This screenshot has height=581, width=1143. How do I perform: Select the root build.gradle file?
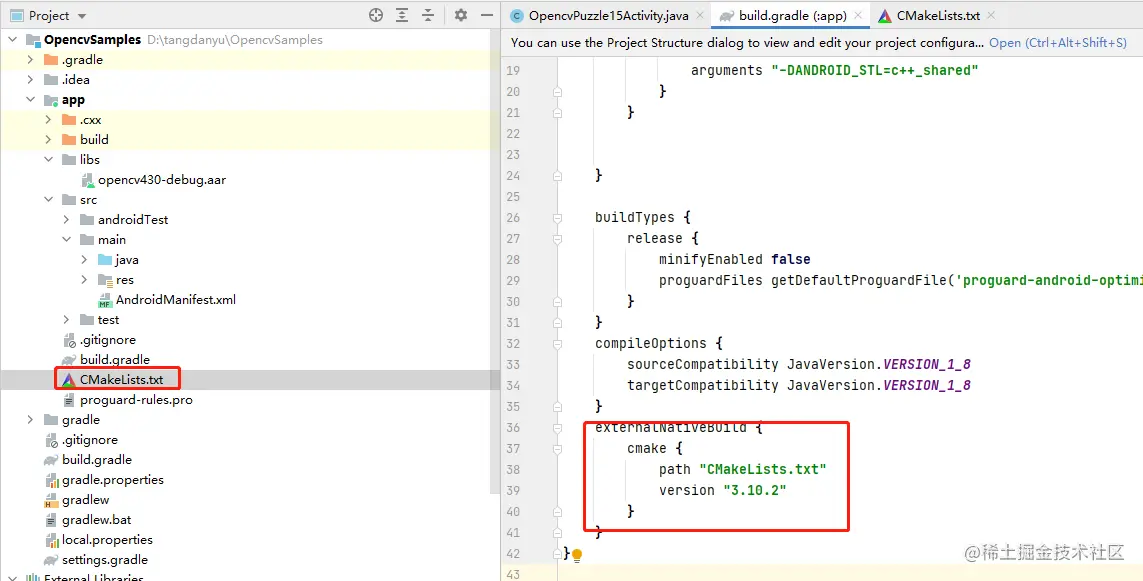97,460
